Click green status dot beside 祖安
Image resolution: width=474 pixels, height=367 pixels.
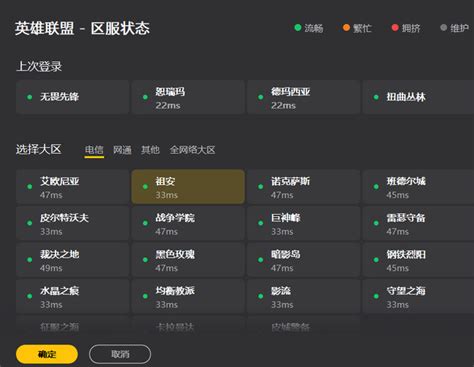145,187
